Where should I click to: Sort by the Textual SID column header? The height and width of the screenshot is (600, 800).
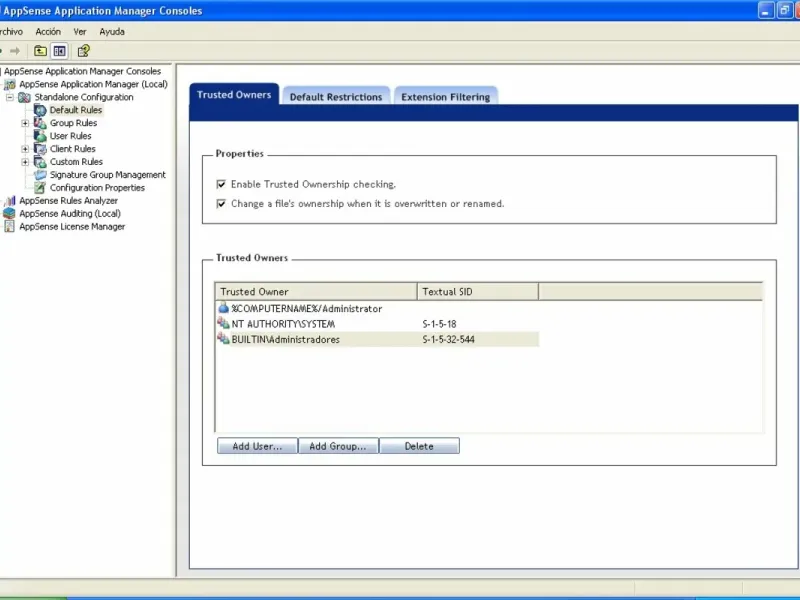tap(478, 291)
